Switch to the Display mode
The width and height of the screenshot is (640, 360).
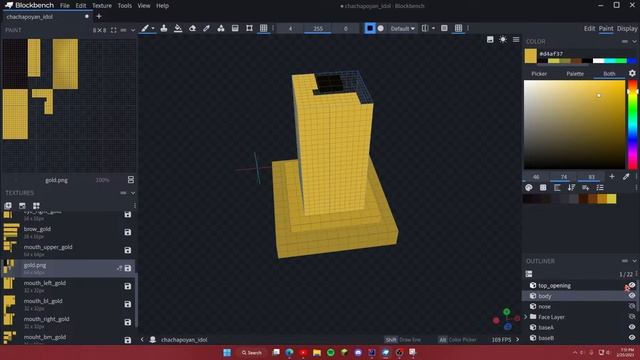627,28
